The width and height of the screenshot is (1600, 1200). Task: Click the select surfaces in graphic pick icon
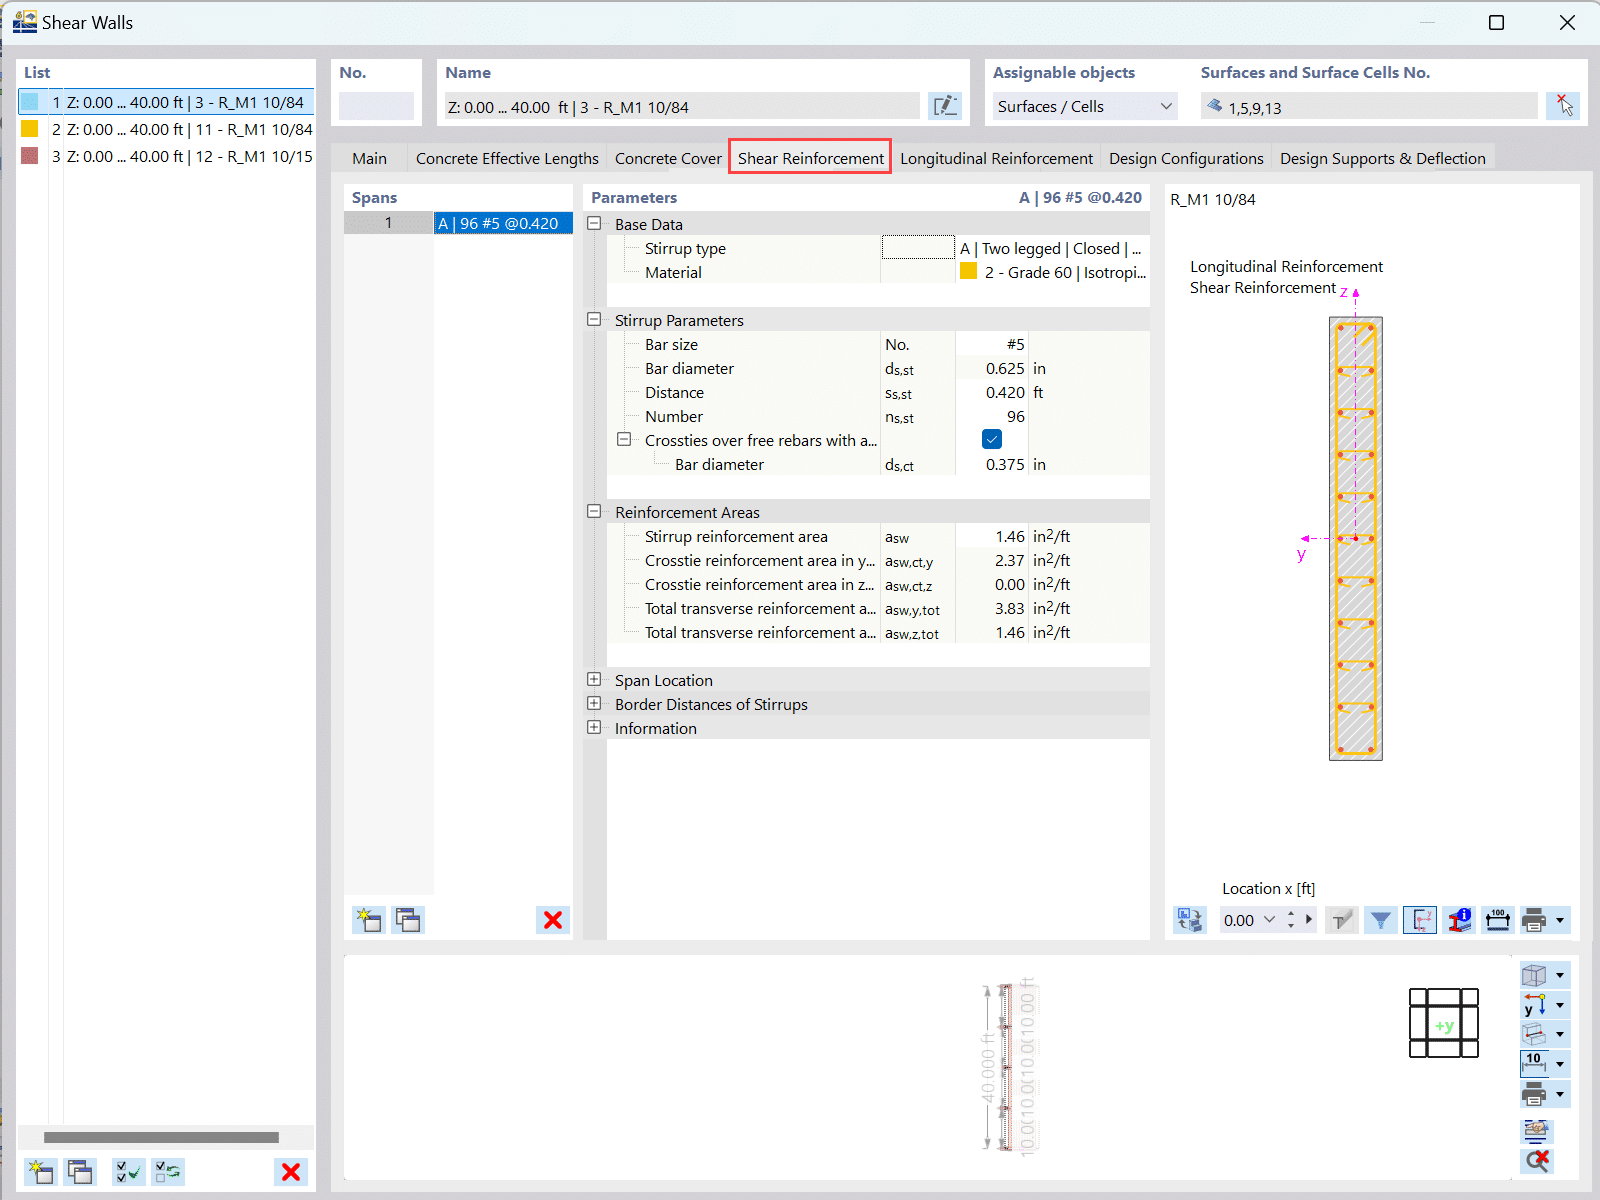tap(1563, 106)
